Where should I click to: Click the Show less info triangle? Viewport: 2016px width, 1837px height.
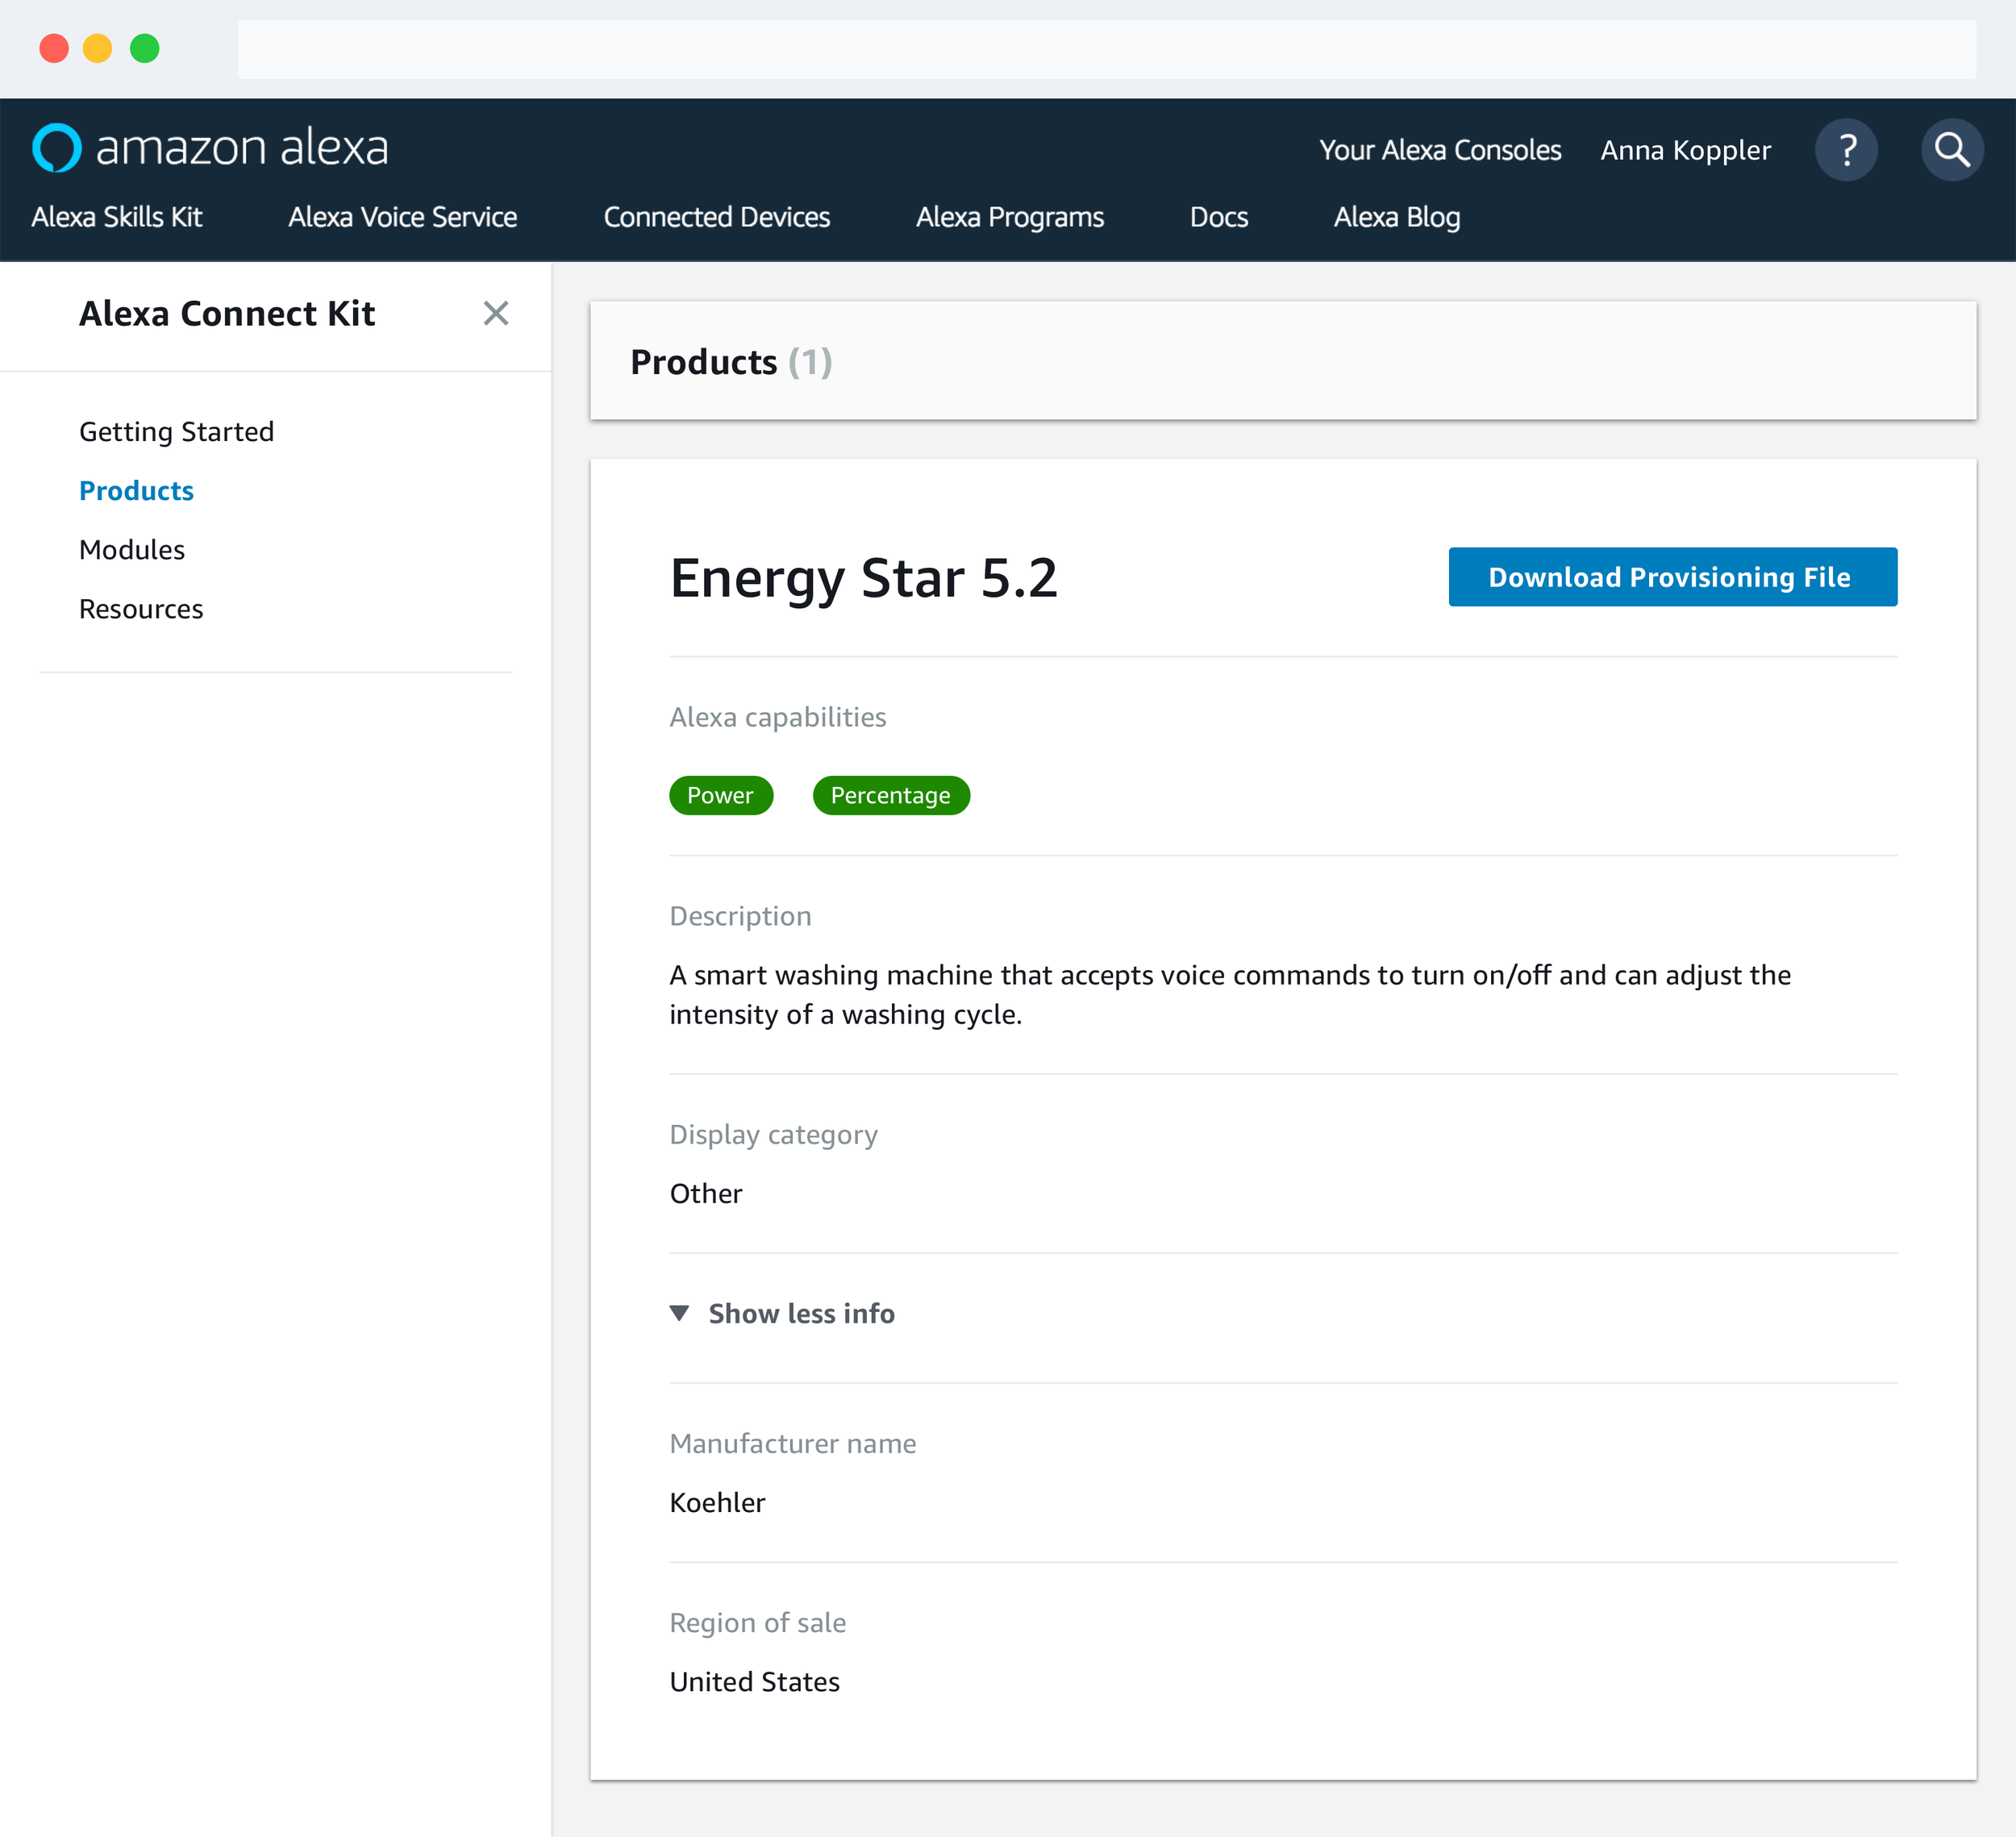(x=680, y=1313)
